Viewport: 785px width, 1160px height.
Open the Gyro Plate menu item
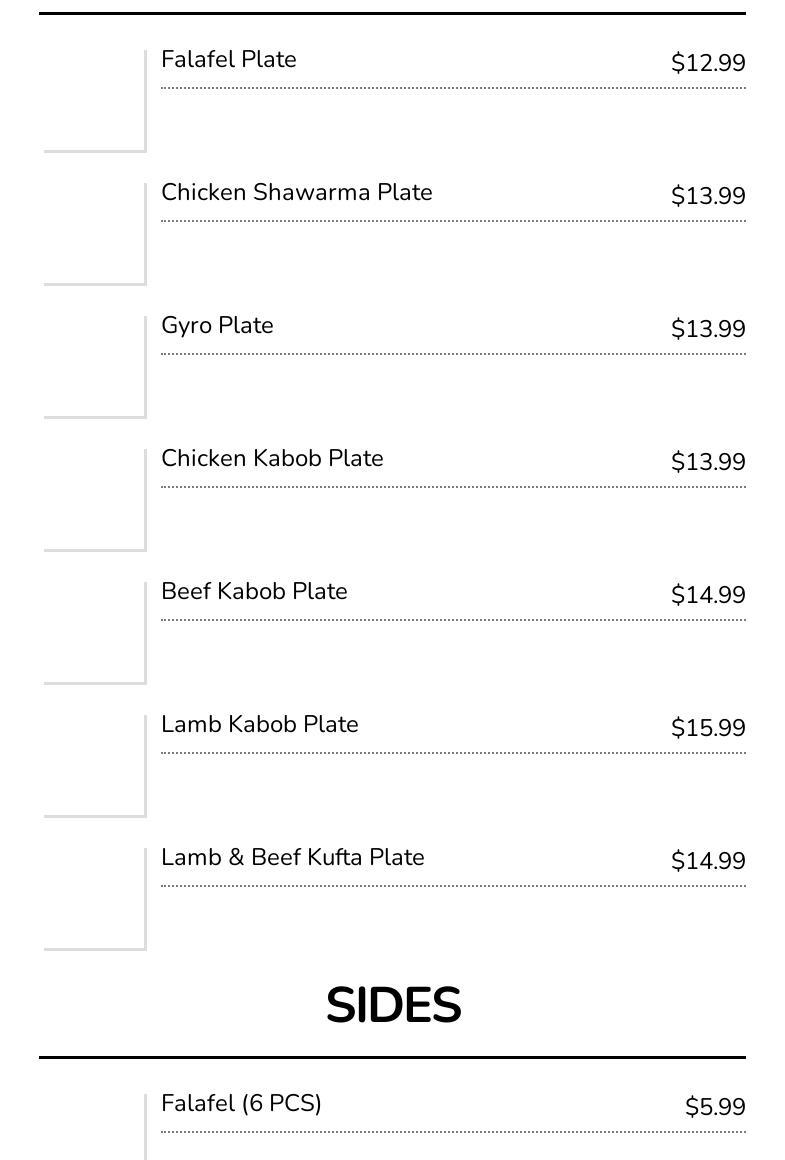tap(217, 326)
